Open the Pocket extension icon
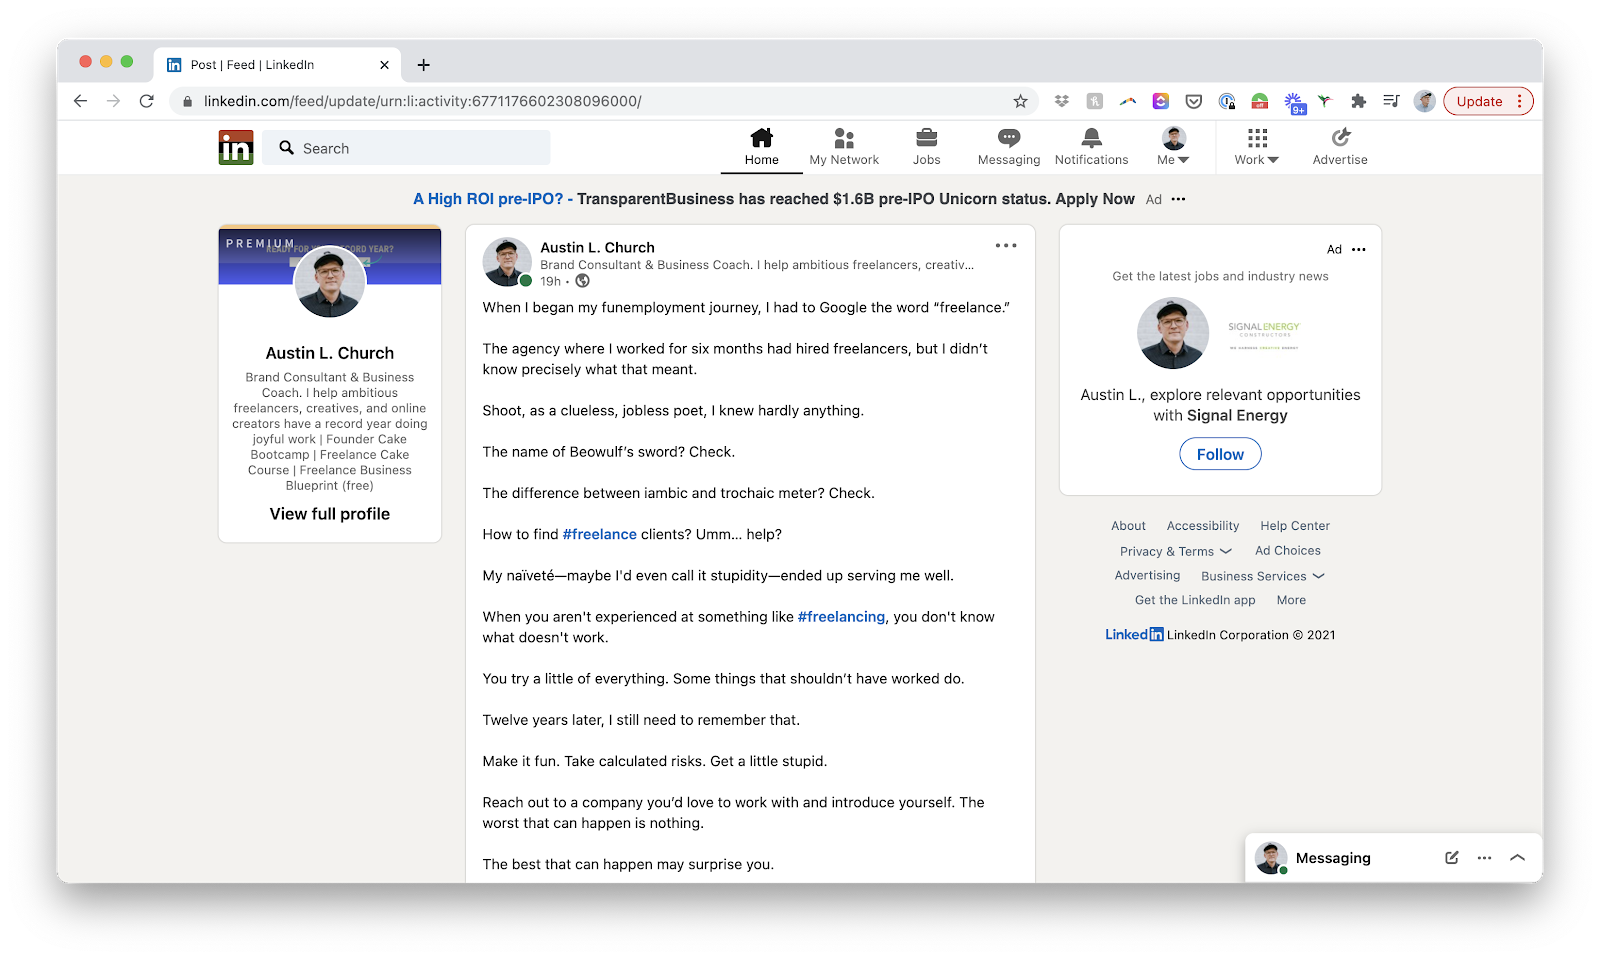This screenshot has width=1600, height=959. pyautogui.click(x=1194, y=101)
